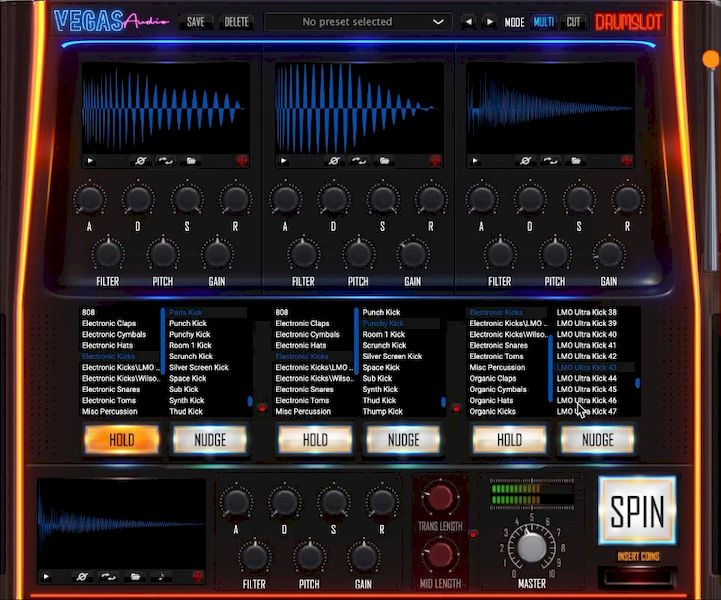
Task: Select LMO Ultra Kick 44 in third slot
Action: tap(586, 379)
